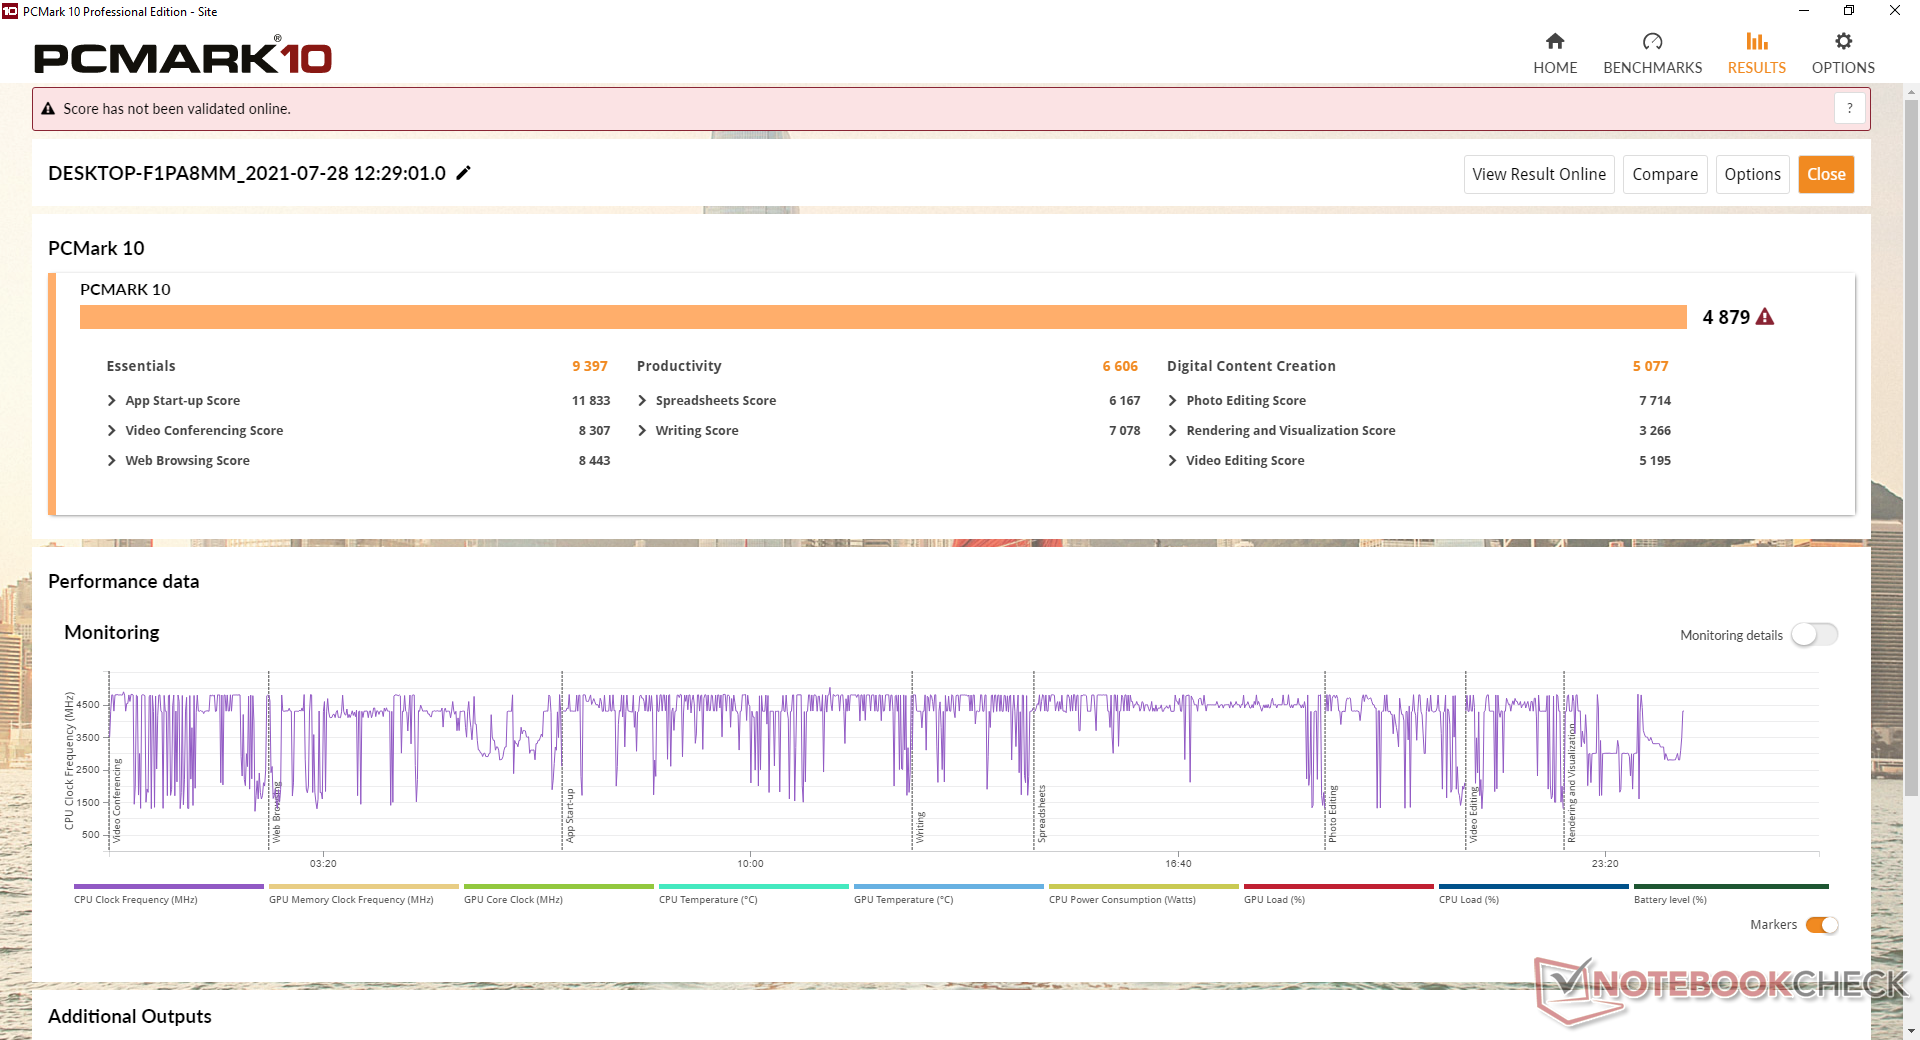Click View Result Online button
The height and width of the screenshot is (1040, 1920).
click(1539, 174)
